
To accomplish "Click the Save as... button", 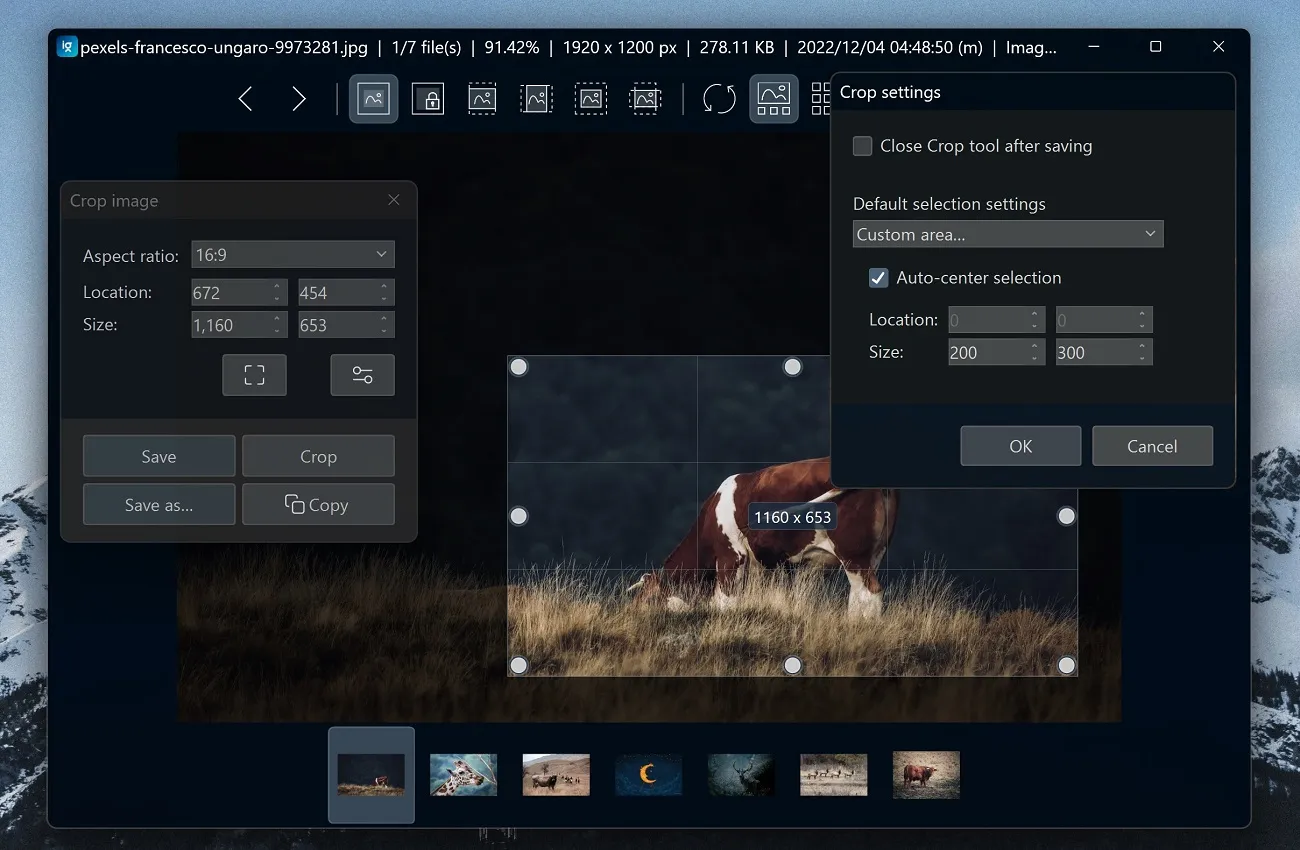I will click(x=159, y=505).
